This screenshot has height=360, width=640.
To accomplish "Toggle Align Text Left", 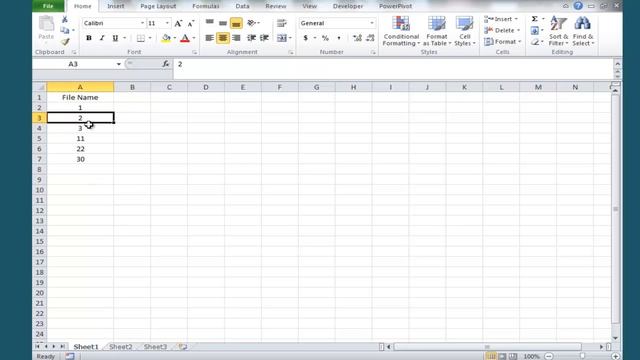I will pyautogui.click(x=209, y=38).
